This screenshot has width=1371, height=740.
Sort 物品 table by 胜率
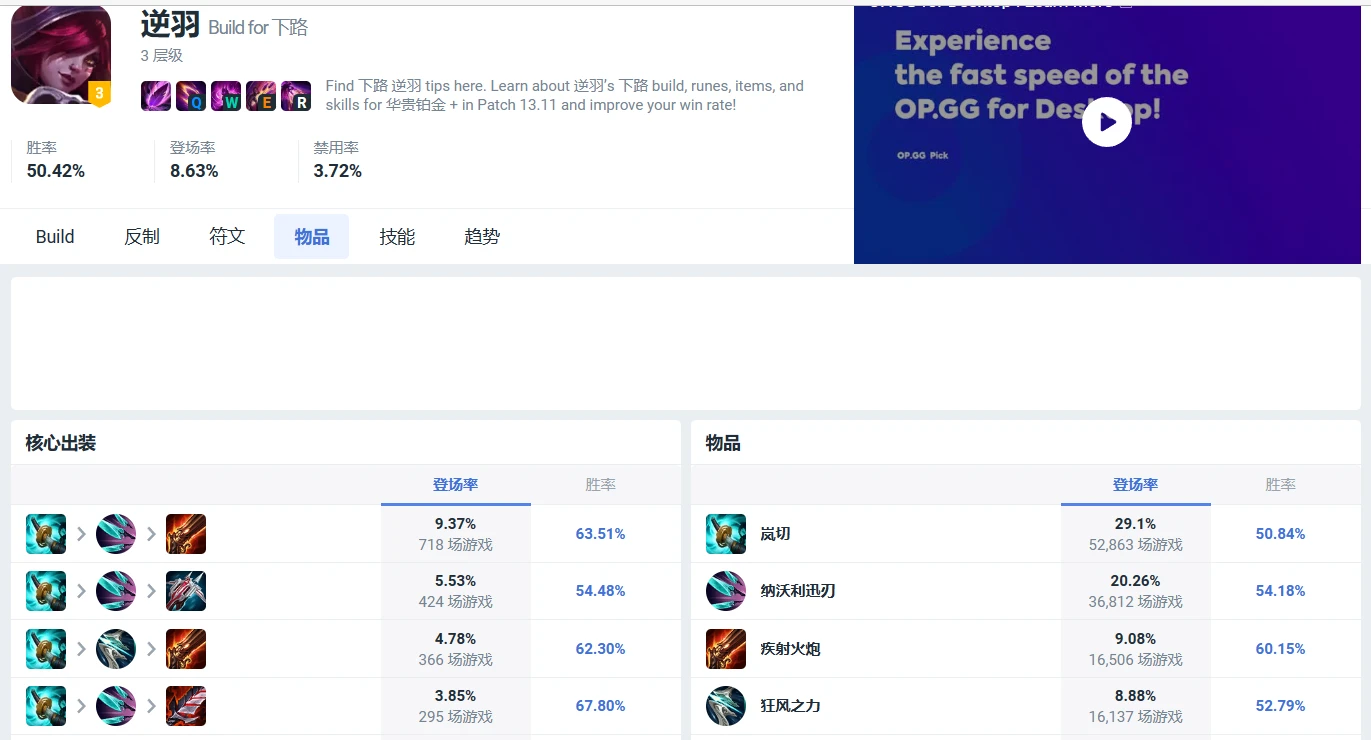click(x=1280, y=485)
